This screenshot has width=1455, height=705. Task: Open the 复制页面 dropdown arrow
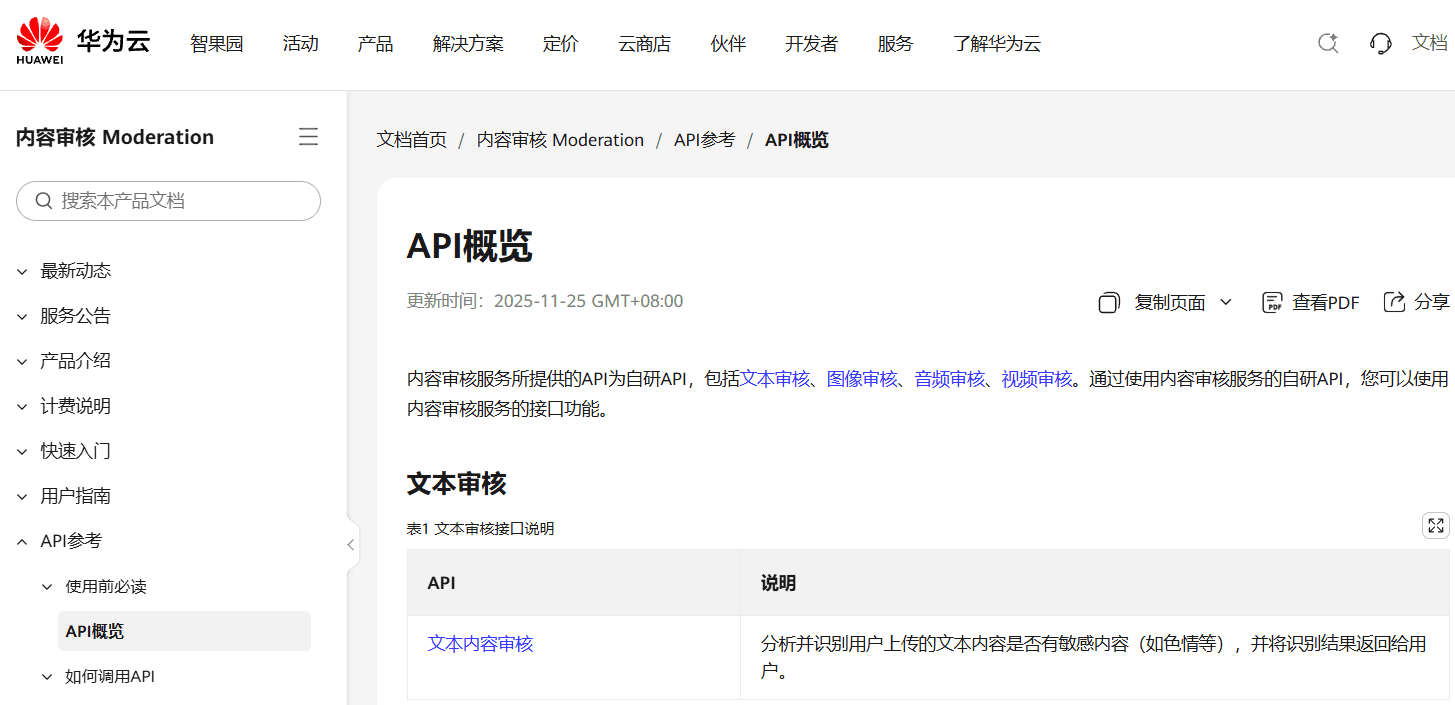click(1226, 302)
